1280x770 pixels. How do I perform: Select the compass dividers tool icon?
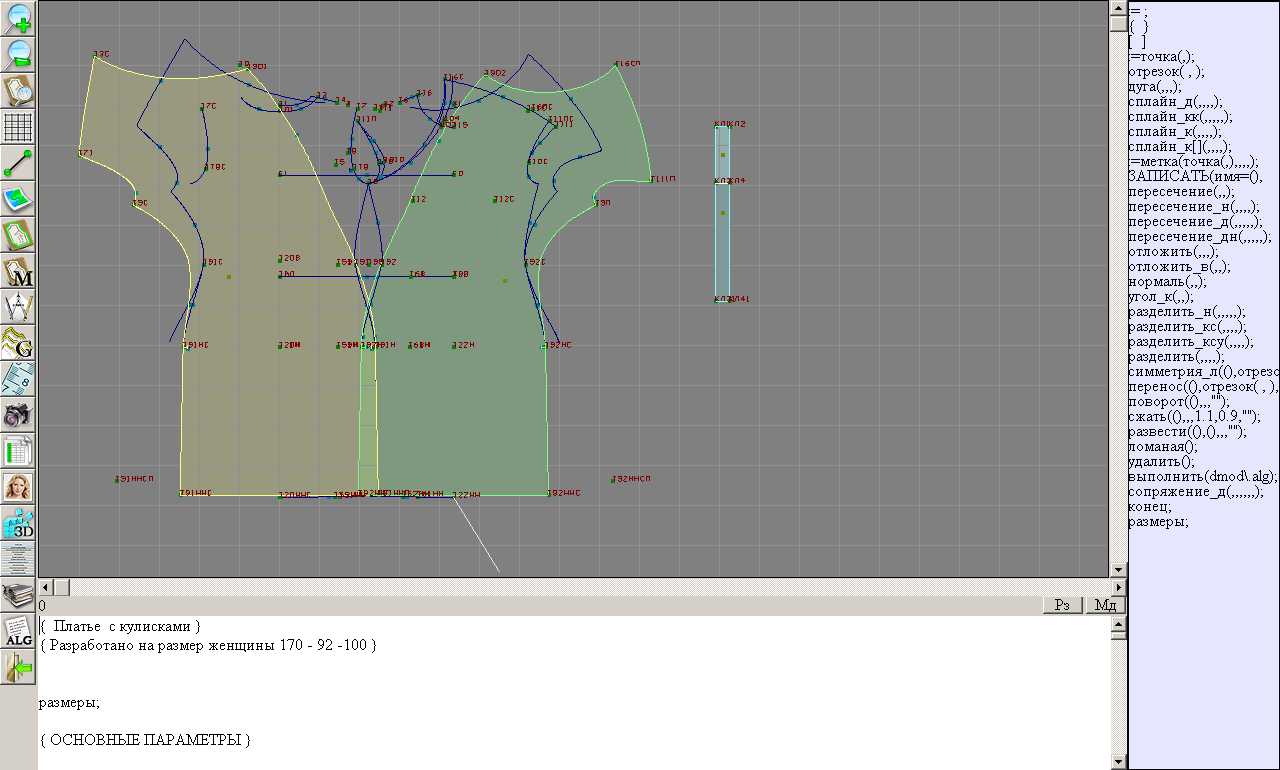click(19, 306)
